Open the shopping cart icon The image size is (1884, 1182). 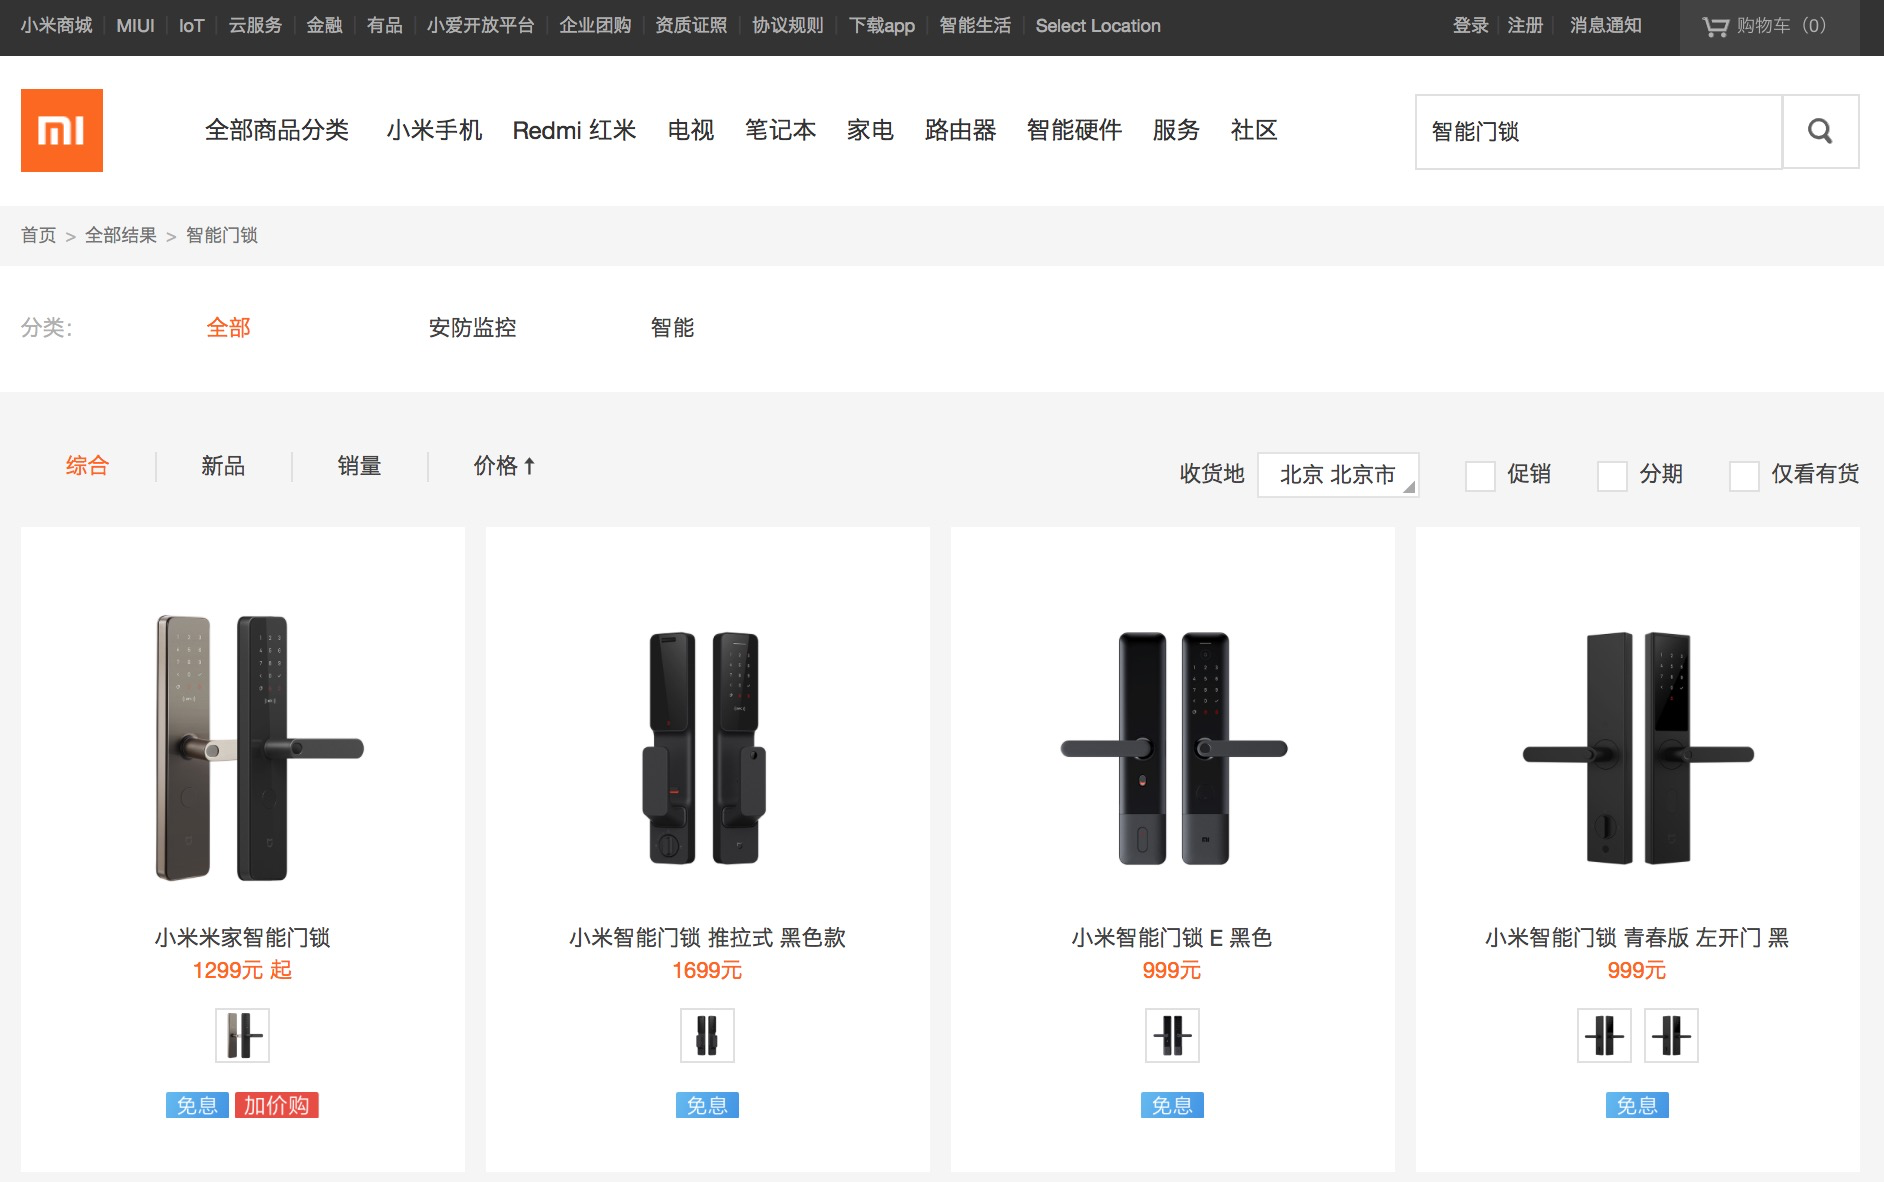[x=1715, y=27]
